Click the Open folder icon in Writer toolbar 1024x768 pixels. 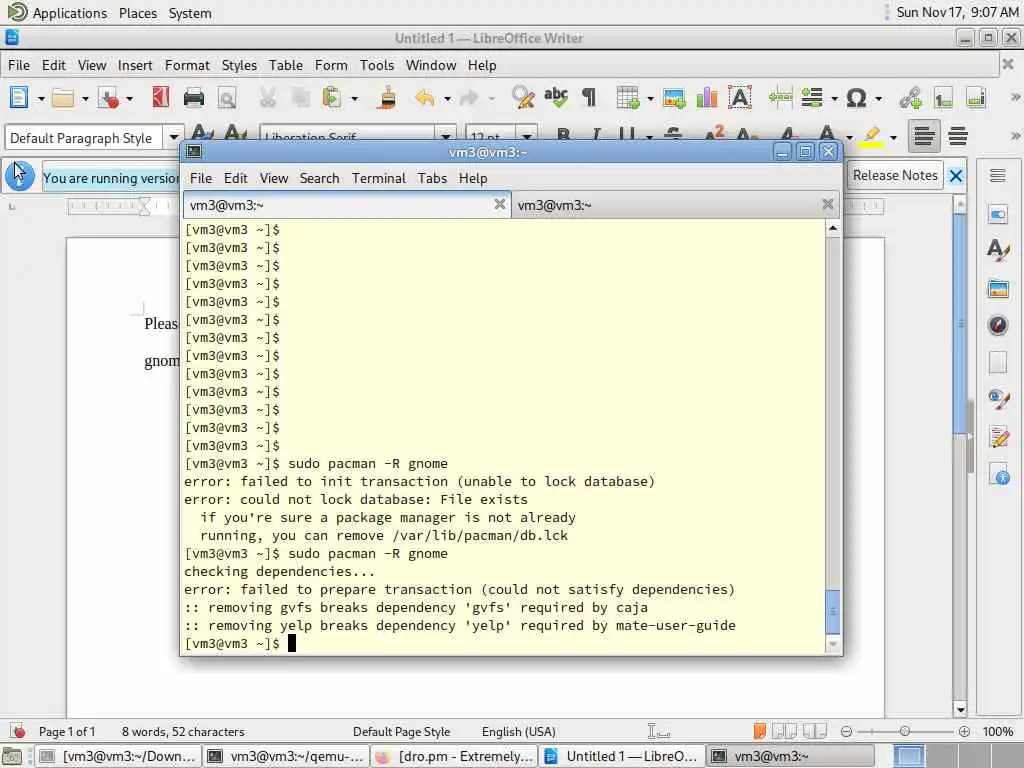tap(63, 98)
